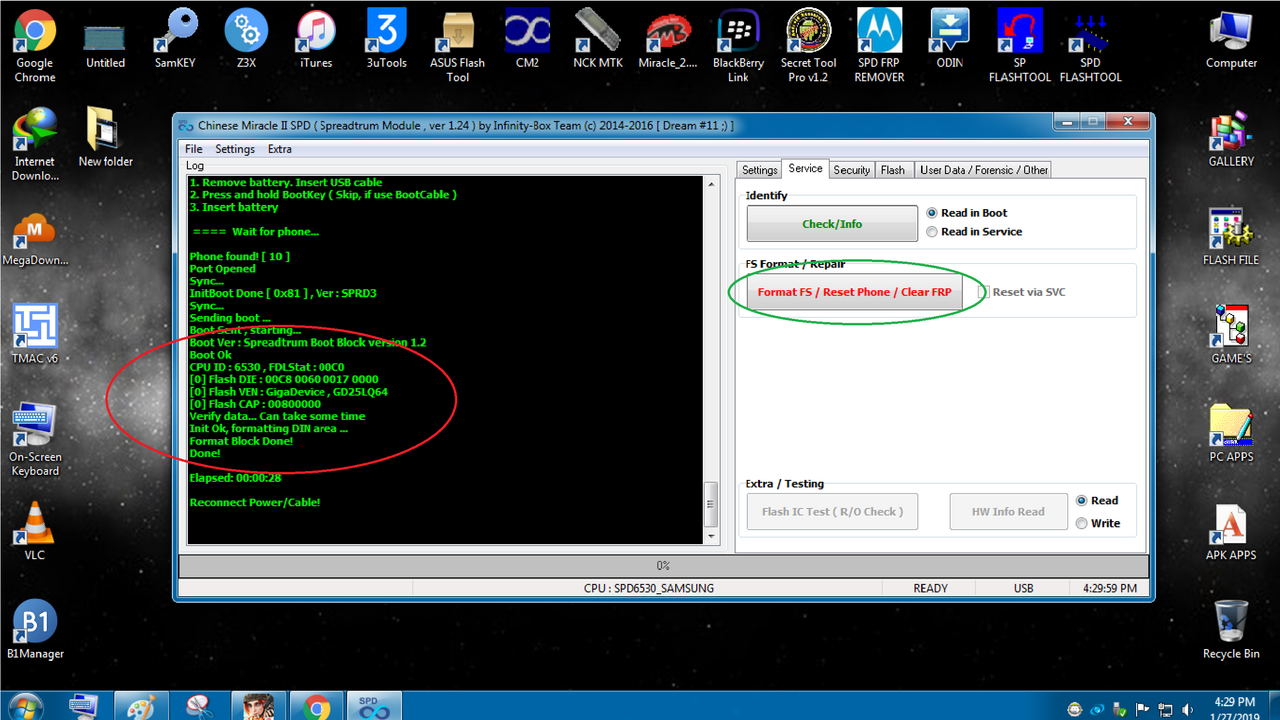Image resolution: width=1280 pixels, height=720 pixels.
Task: Open Paint from the taskbar
Action: click(x=140, y=707)
